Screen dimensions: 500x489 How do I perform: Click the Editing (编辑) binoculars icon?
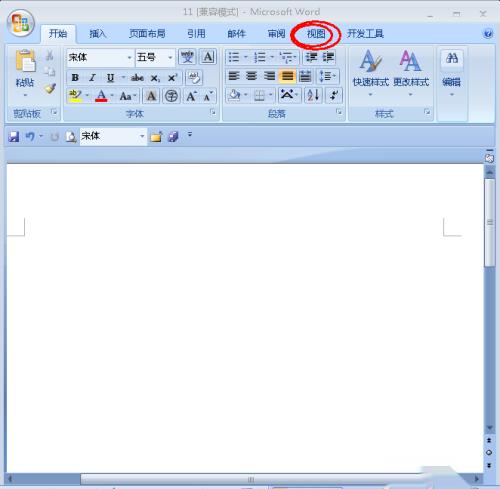click(452, 59)
